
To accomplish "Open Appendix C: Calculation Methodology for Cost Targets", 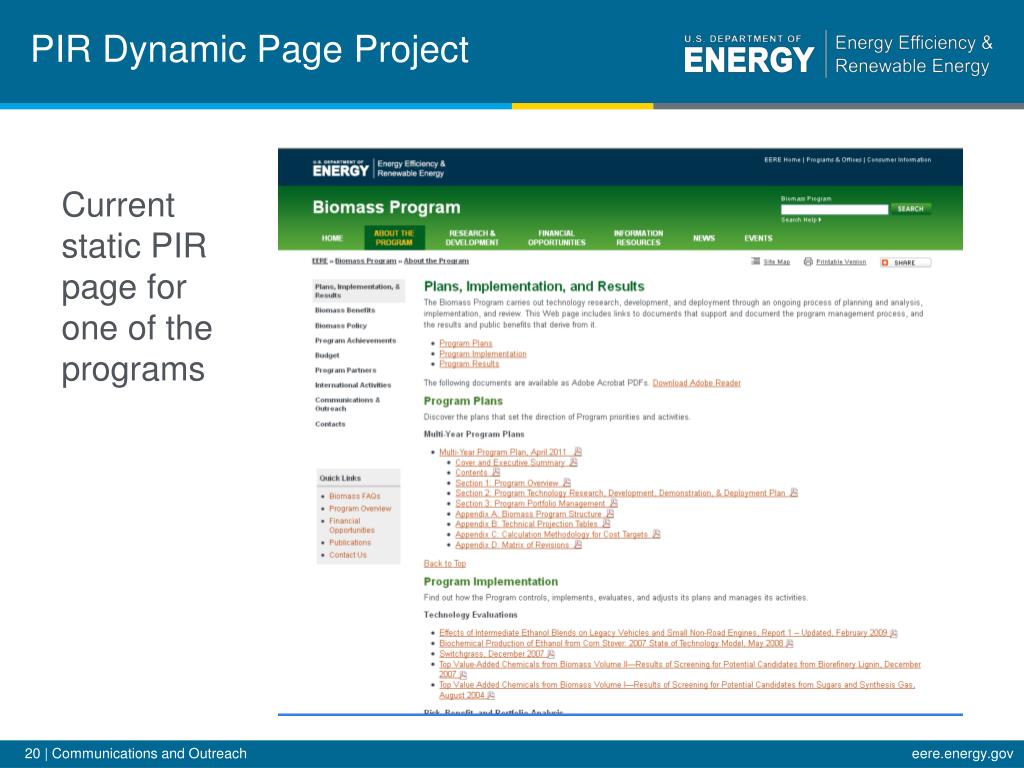I will pyautogui.click(x=552, y=534).
